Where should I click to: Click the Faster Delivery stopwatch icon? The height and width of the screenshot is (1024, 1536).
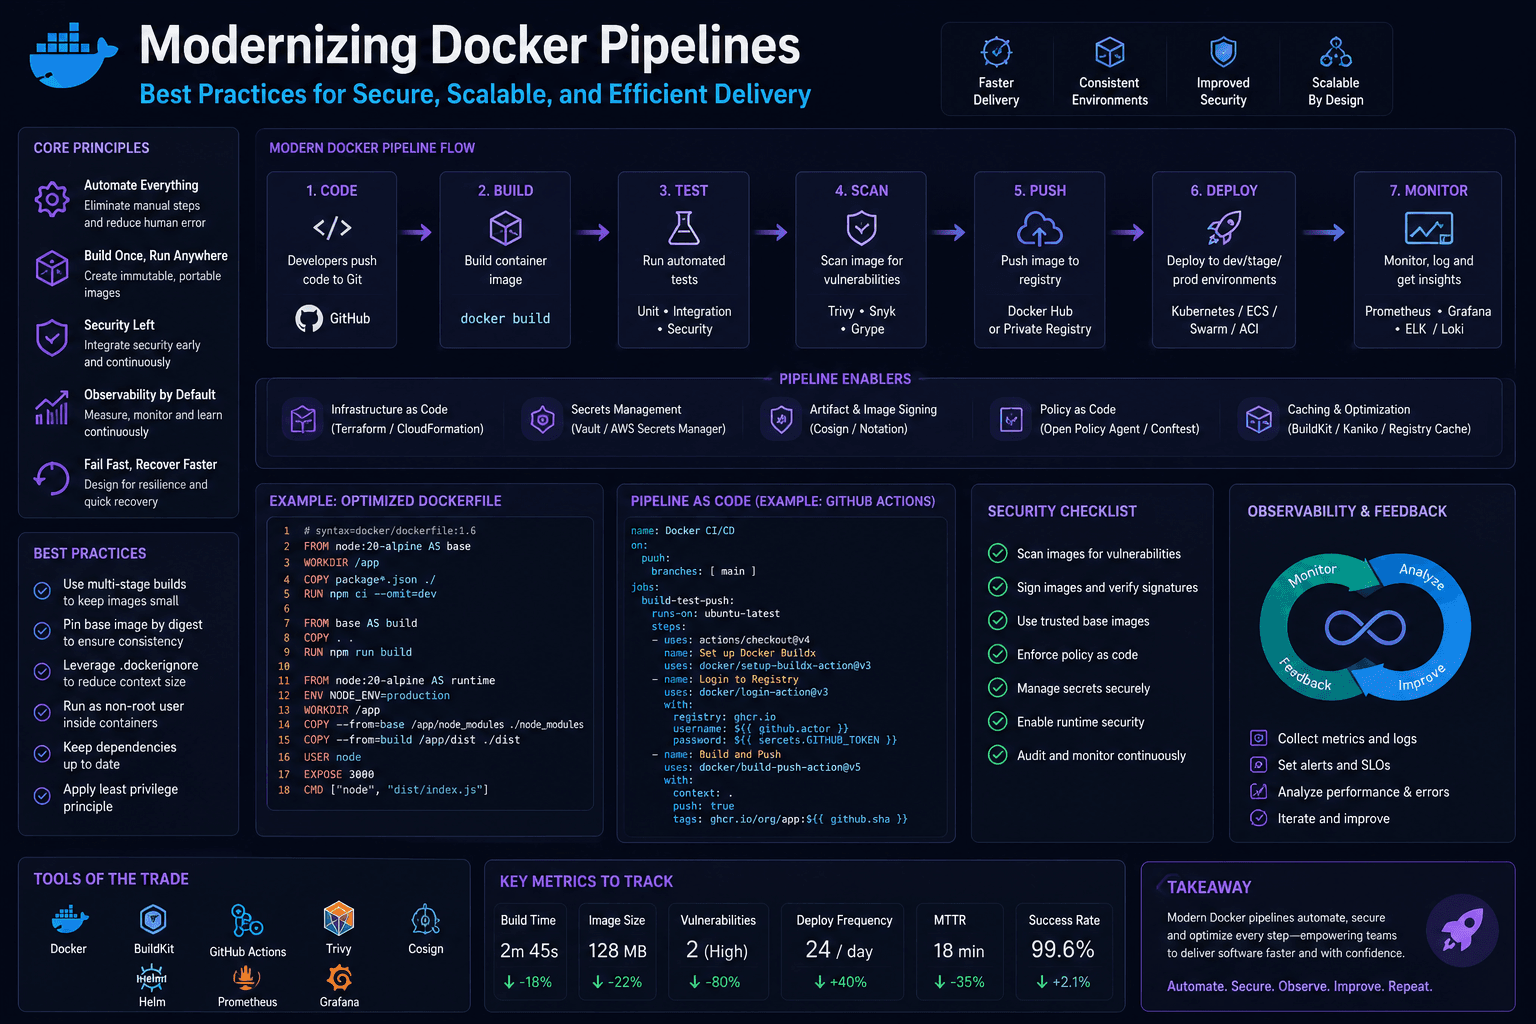point(996,51)
